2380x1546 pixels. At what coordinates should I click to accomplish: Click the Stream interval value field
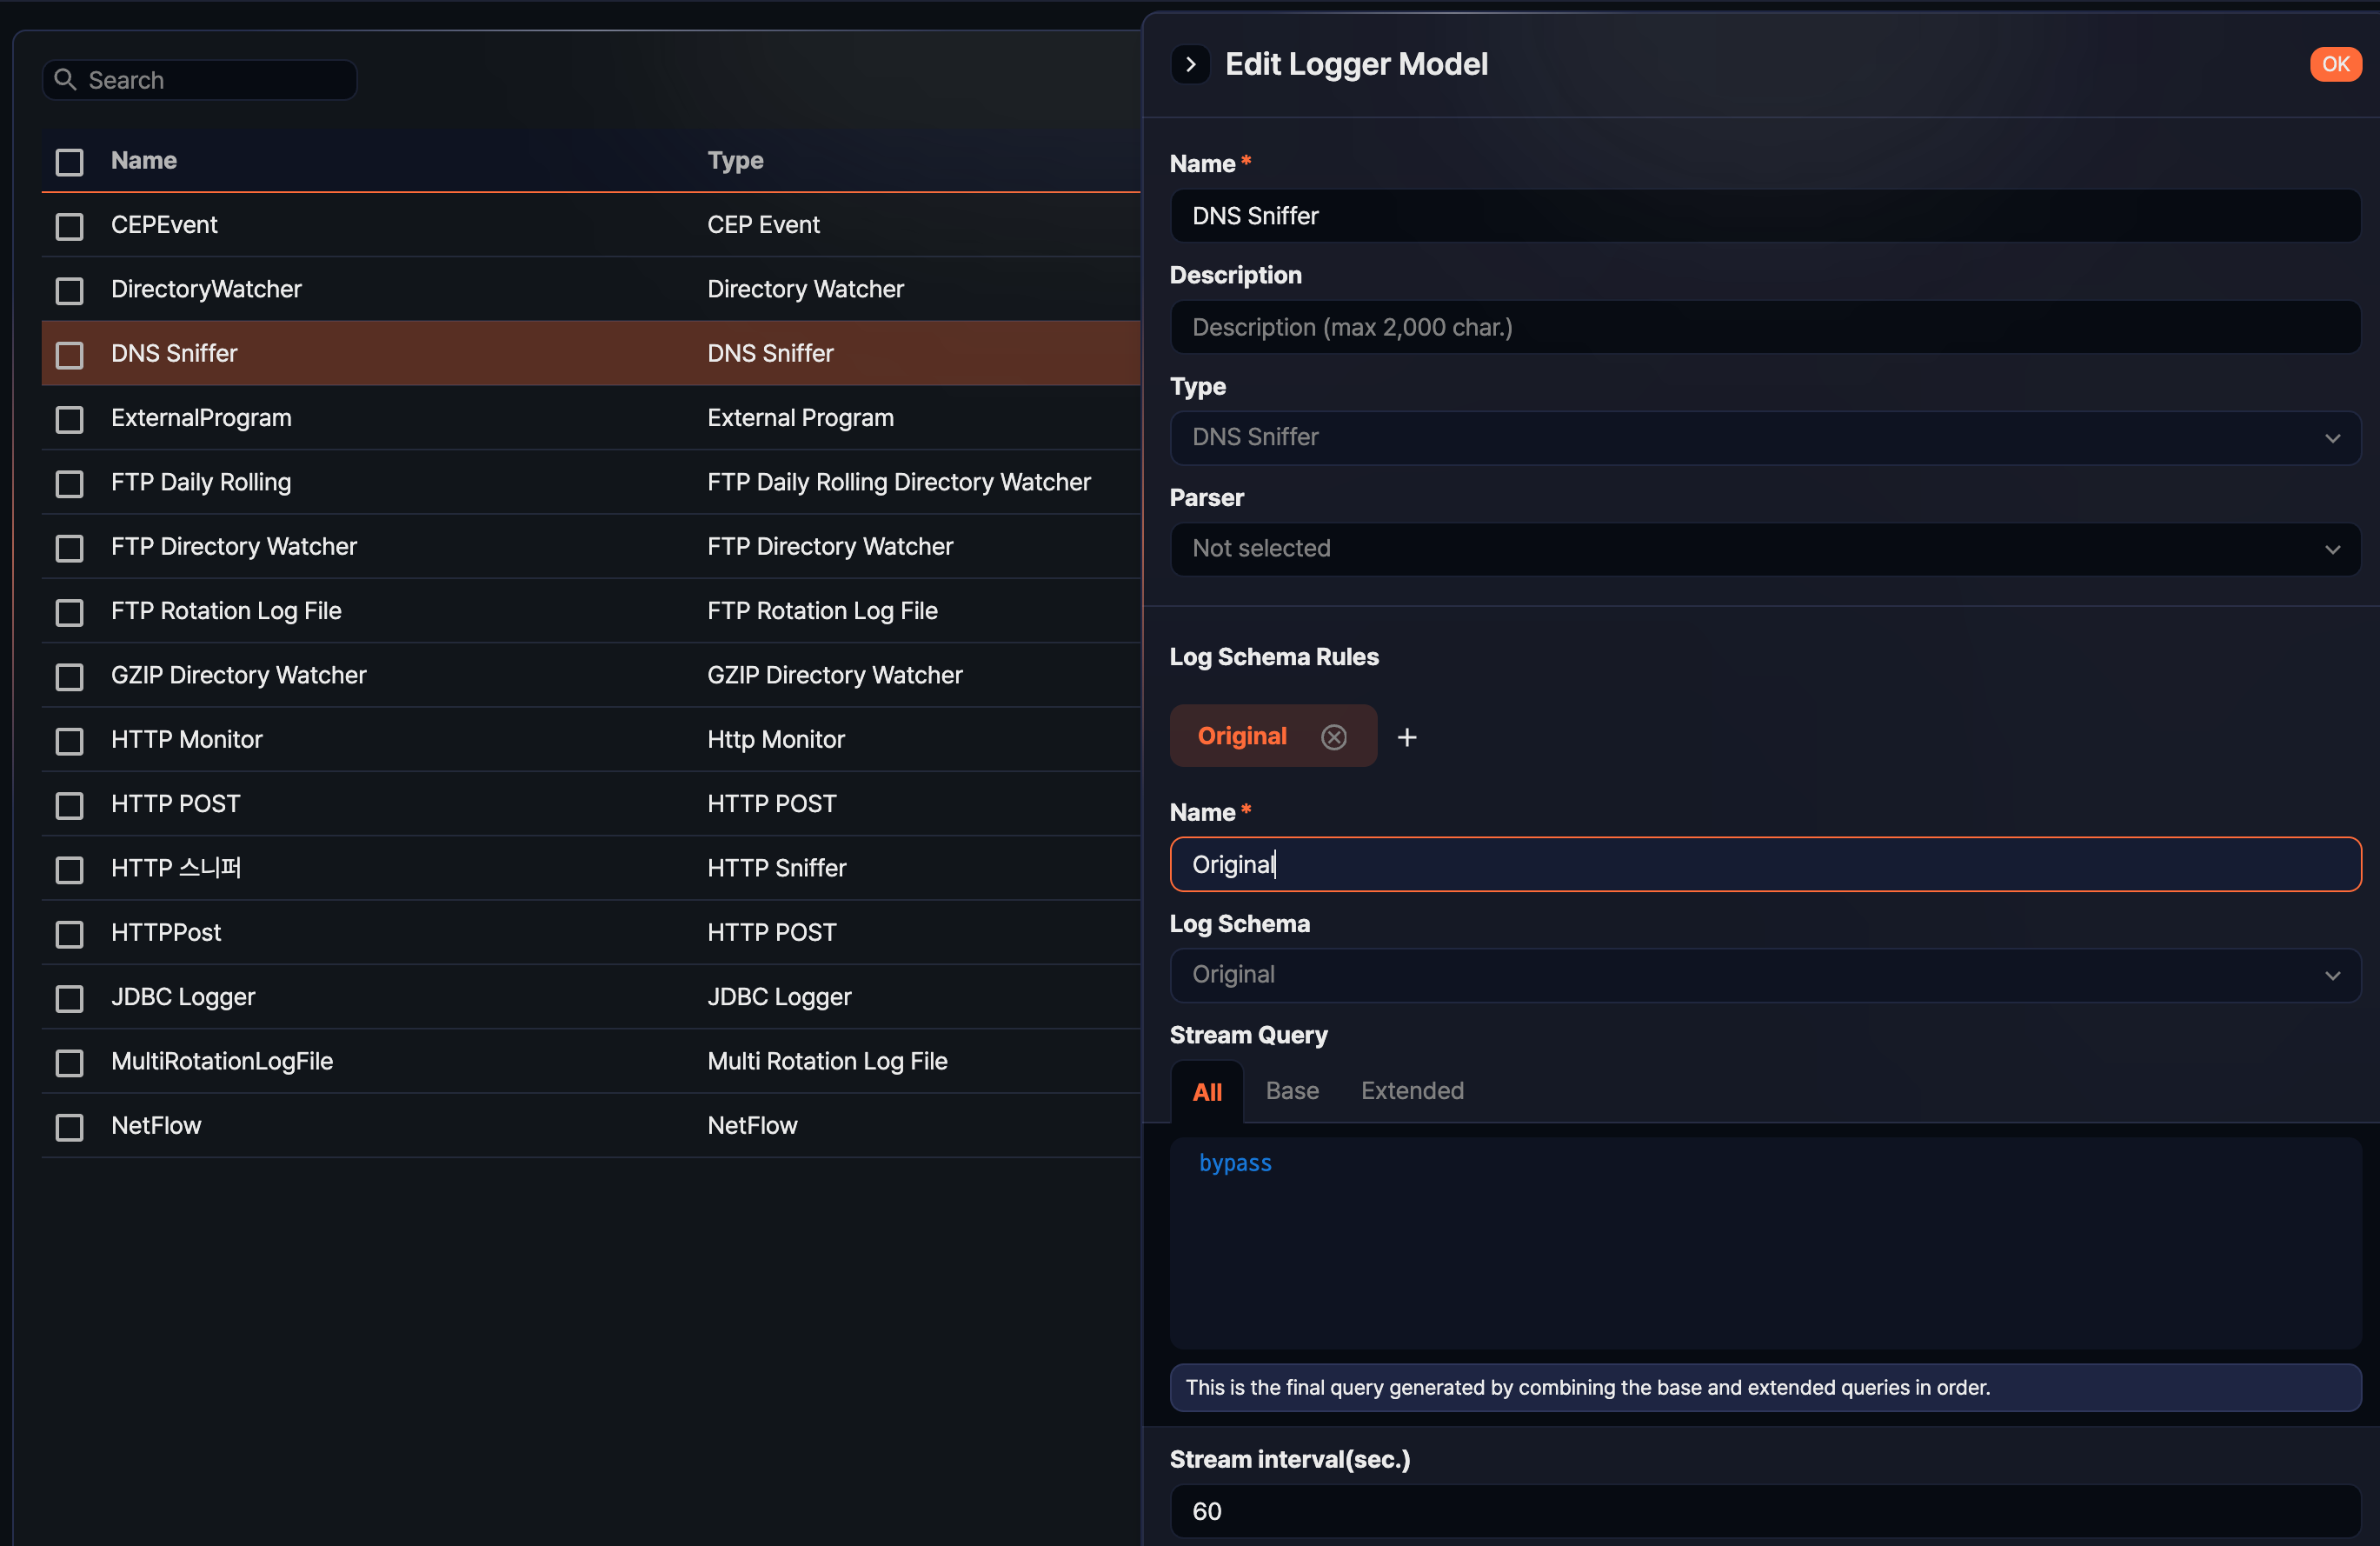tap(1764, 1511)
